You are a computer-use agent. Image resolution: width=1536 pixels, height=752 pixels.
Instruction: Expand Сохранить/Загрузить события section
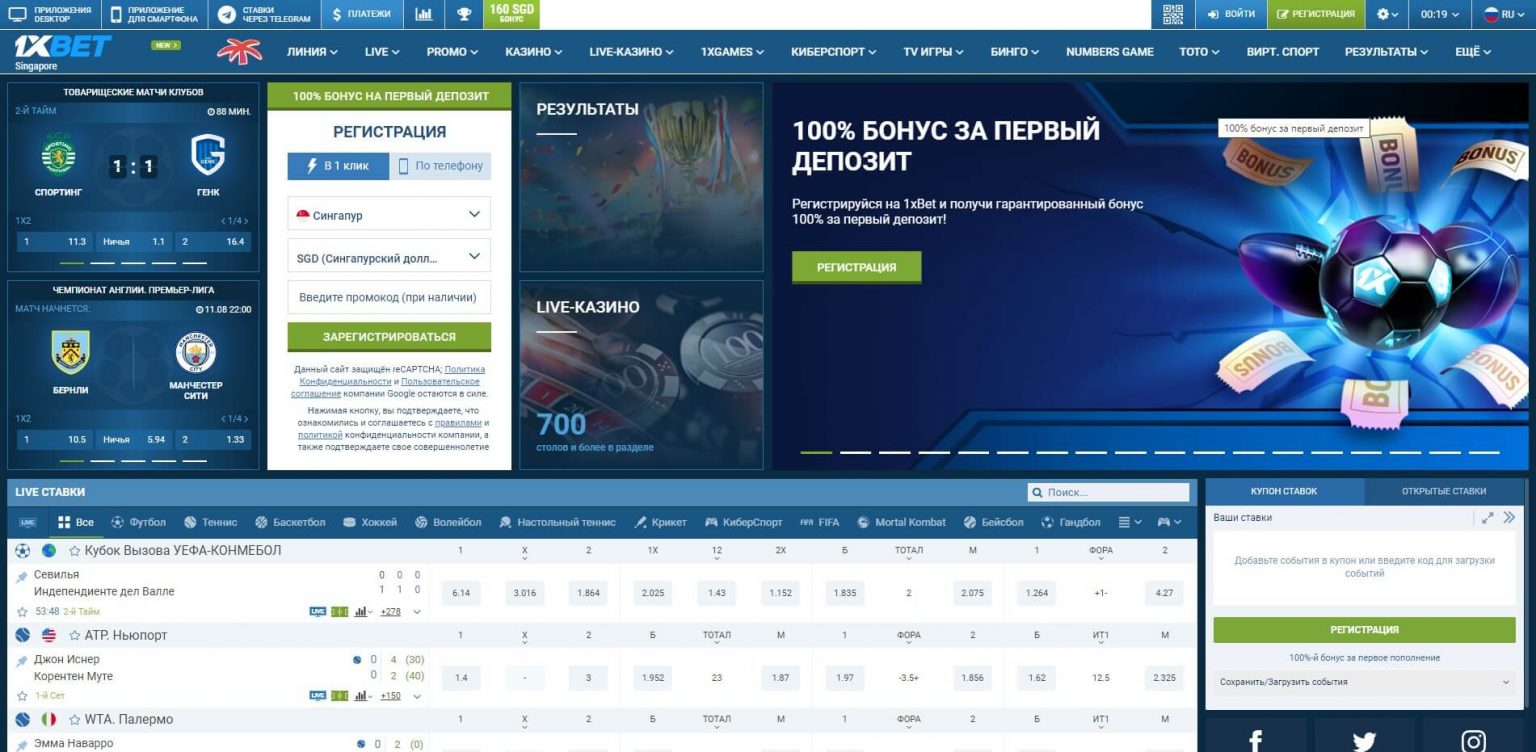pos(1365,682)
